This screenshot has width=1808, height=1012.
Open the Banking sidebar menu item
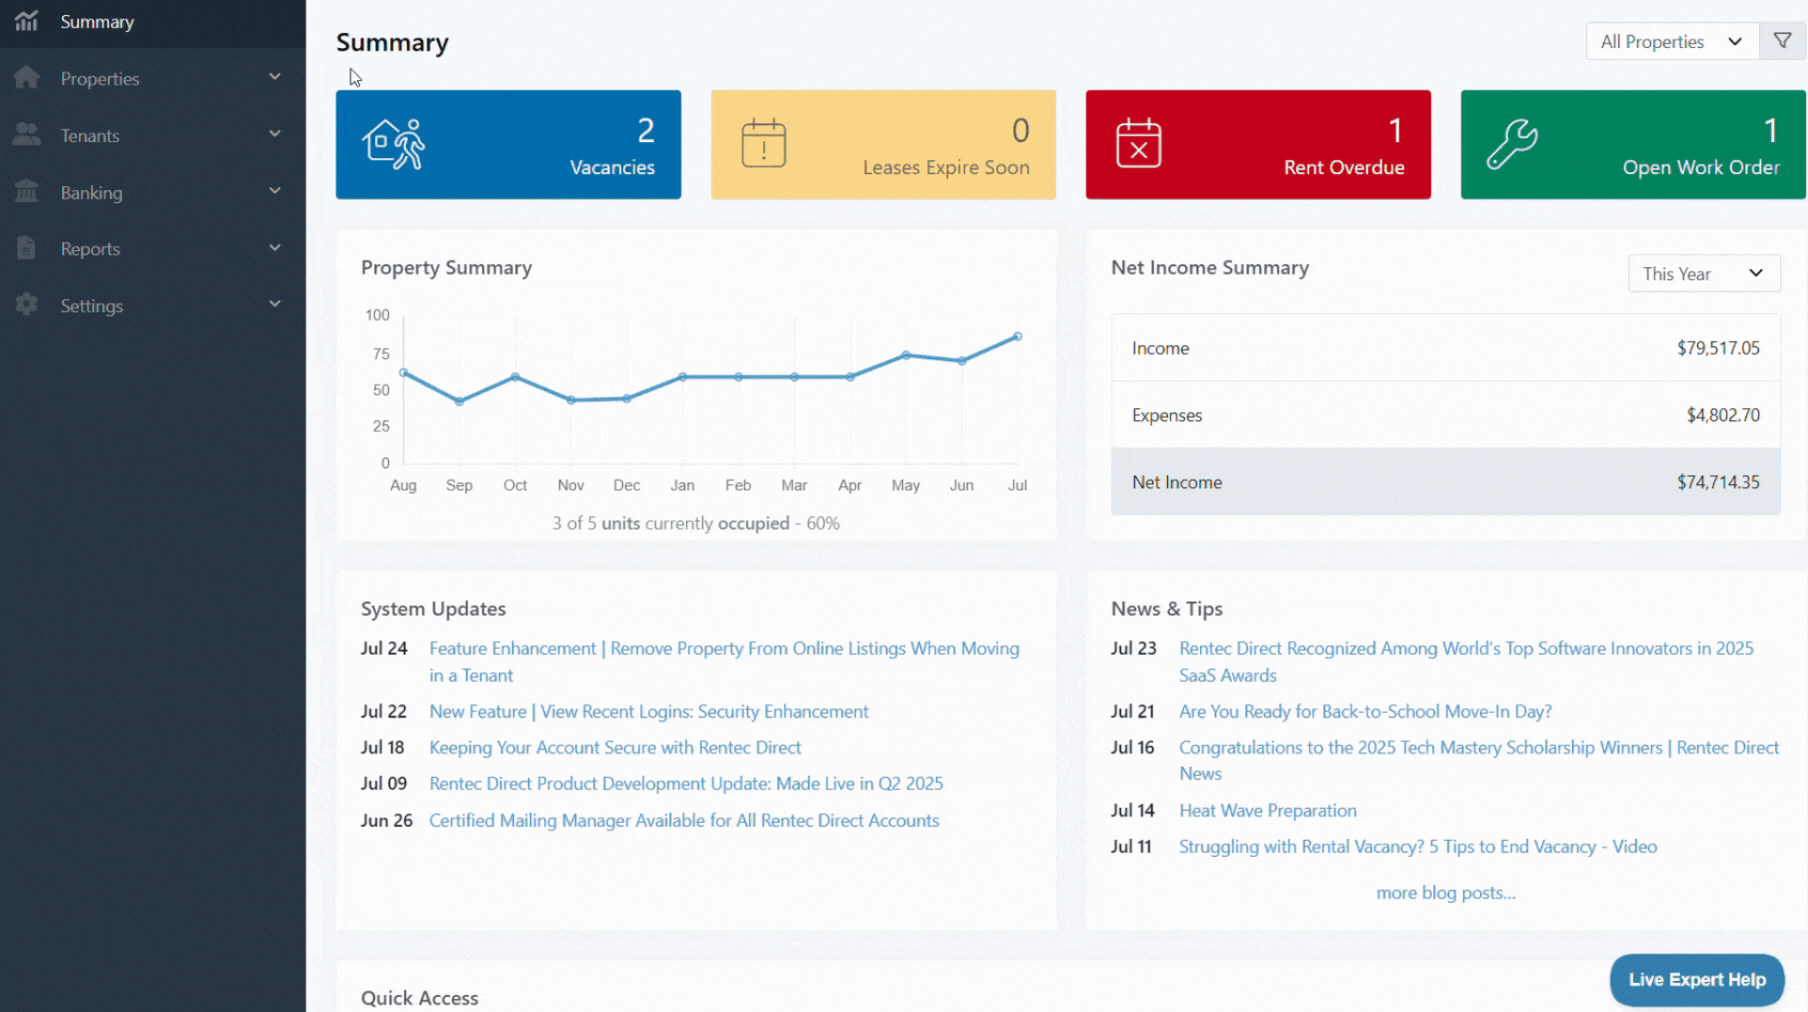(92, 193)
